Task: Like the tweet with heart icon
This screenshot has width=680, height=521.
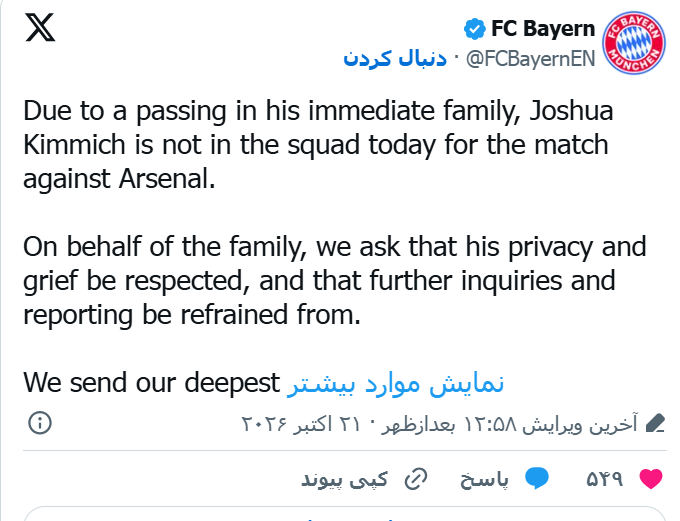Action: [x=651, y=479]
